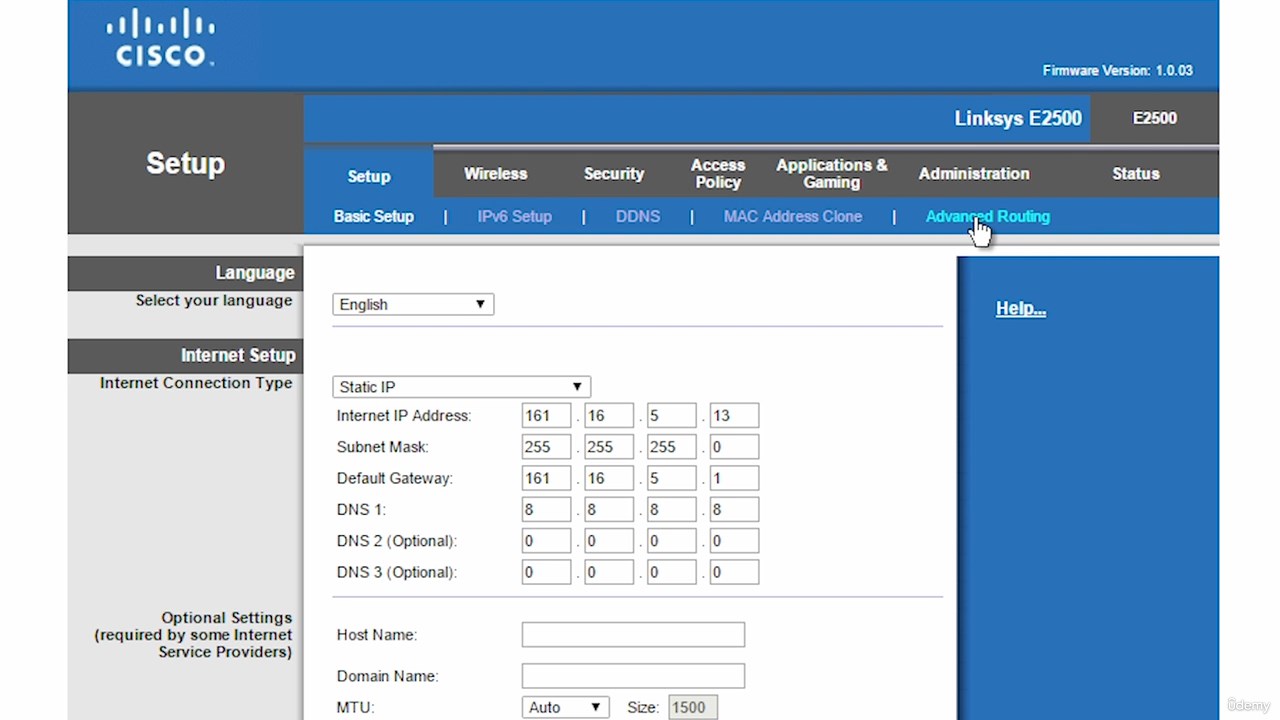Click the Select your language label
This screenshot has width=1280, height=720.
[x=214, y=301]
